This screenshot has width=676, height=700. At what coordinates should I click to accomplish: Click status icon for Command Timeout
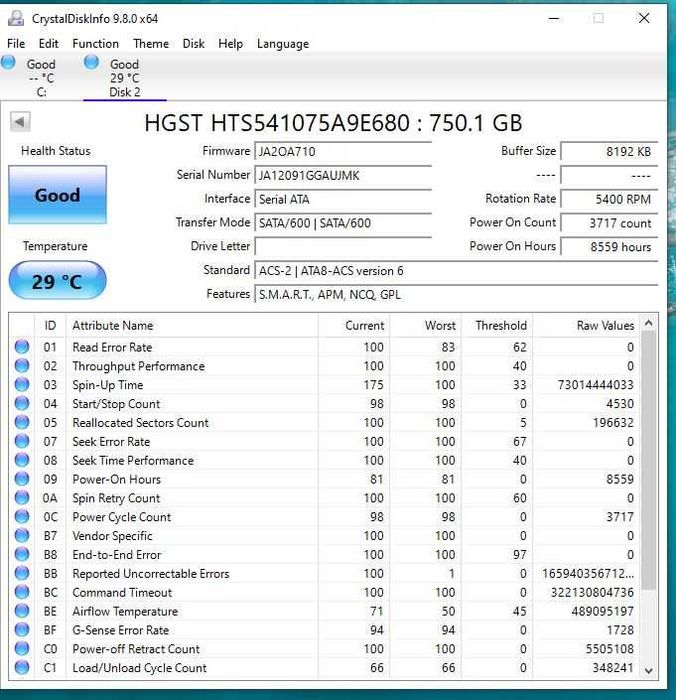(22, 592)
